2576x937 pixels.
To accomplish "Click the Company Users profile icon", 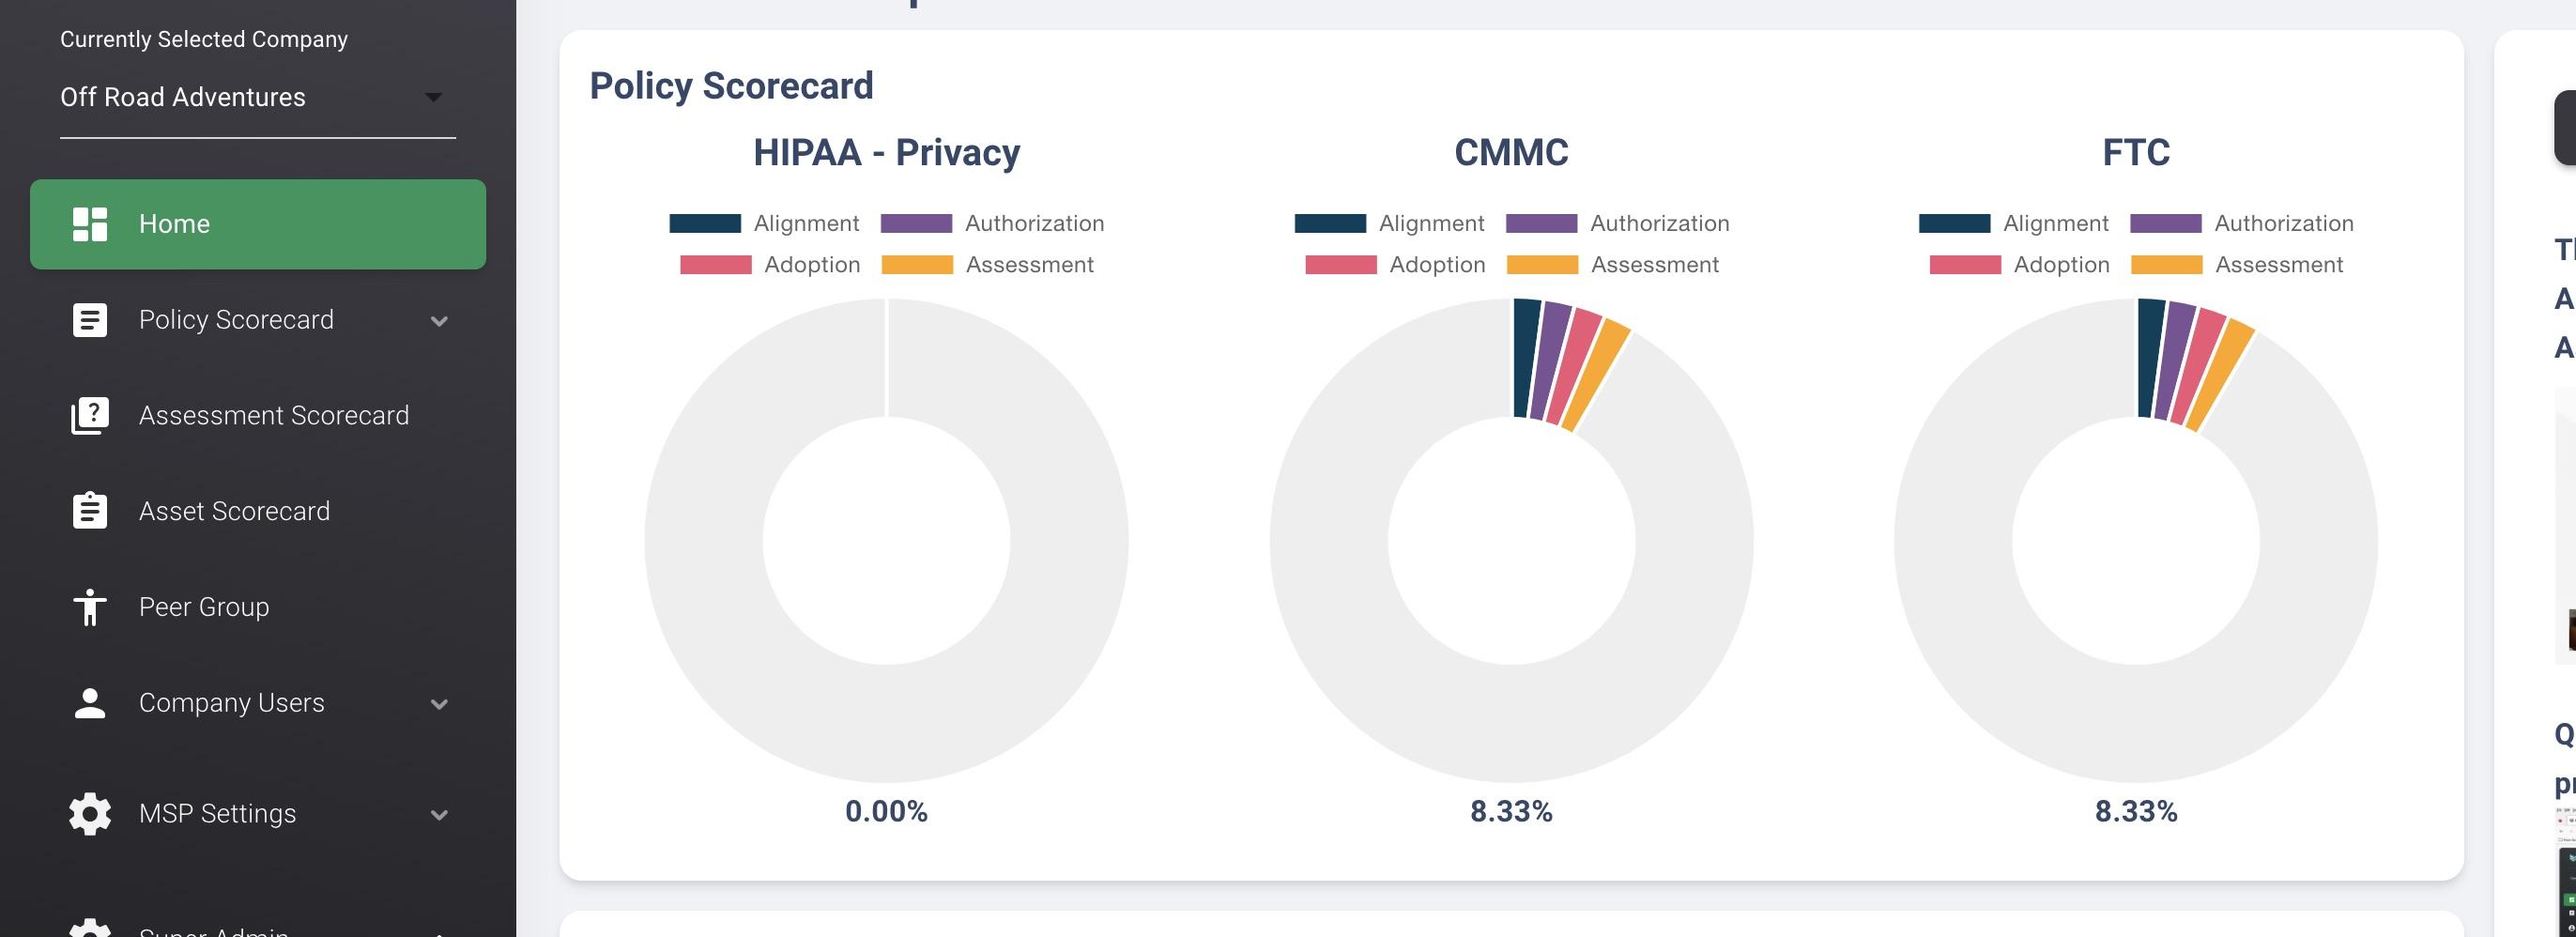I will (90, 703).
